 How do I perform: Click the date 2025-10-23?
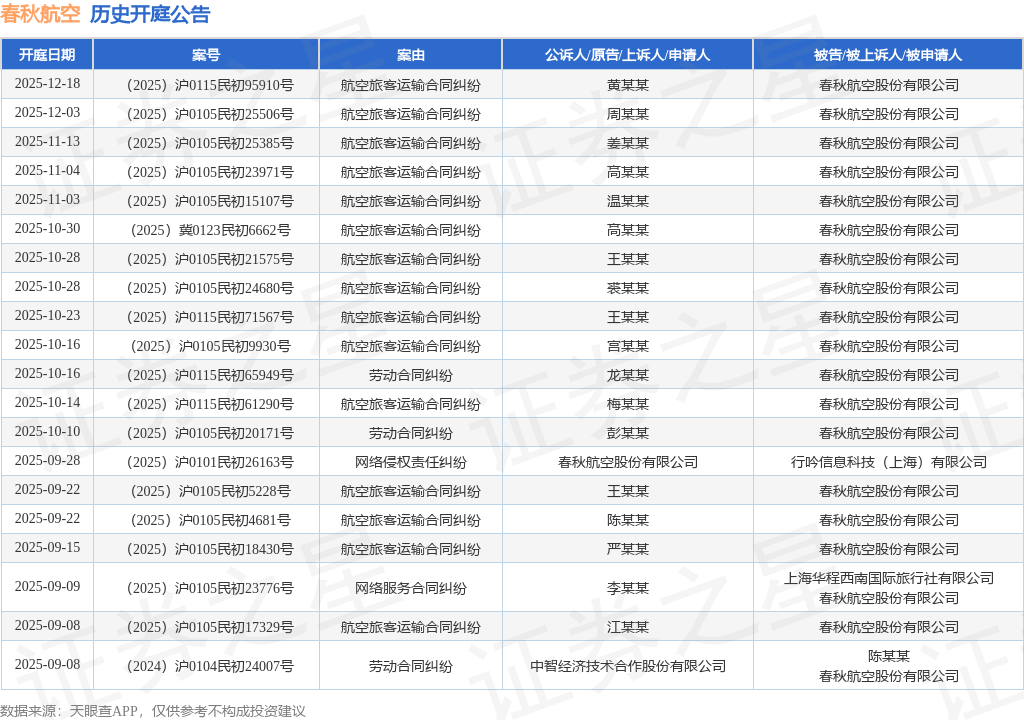(47, 316)
